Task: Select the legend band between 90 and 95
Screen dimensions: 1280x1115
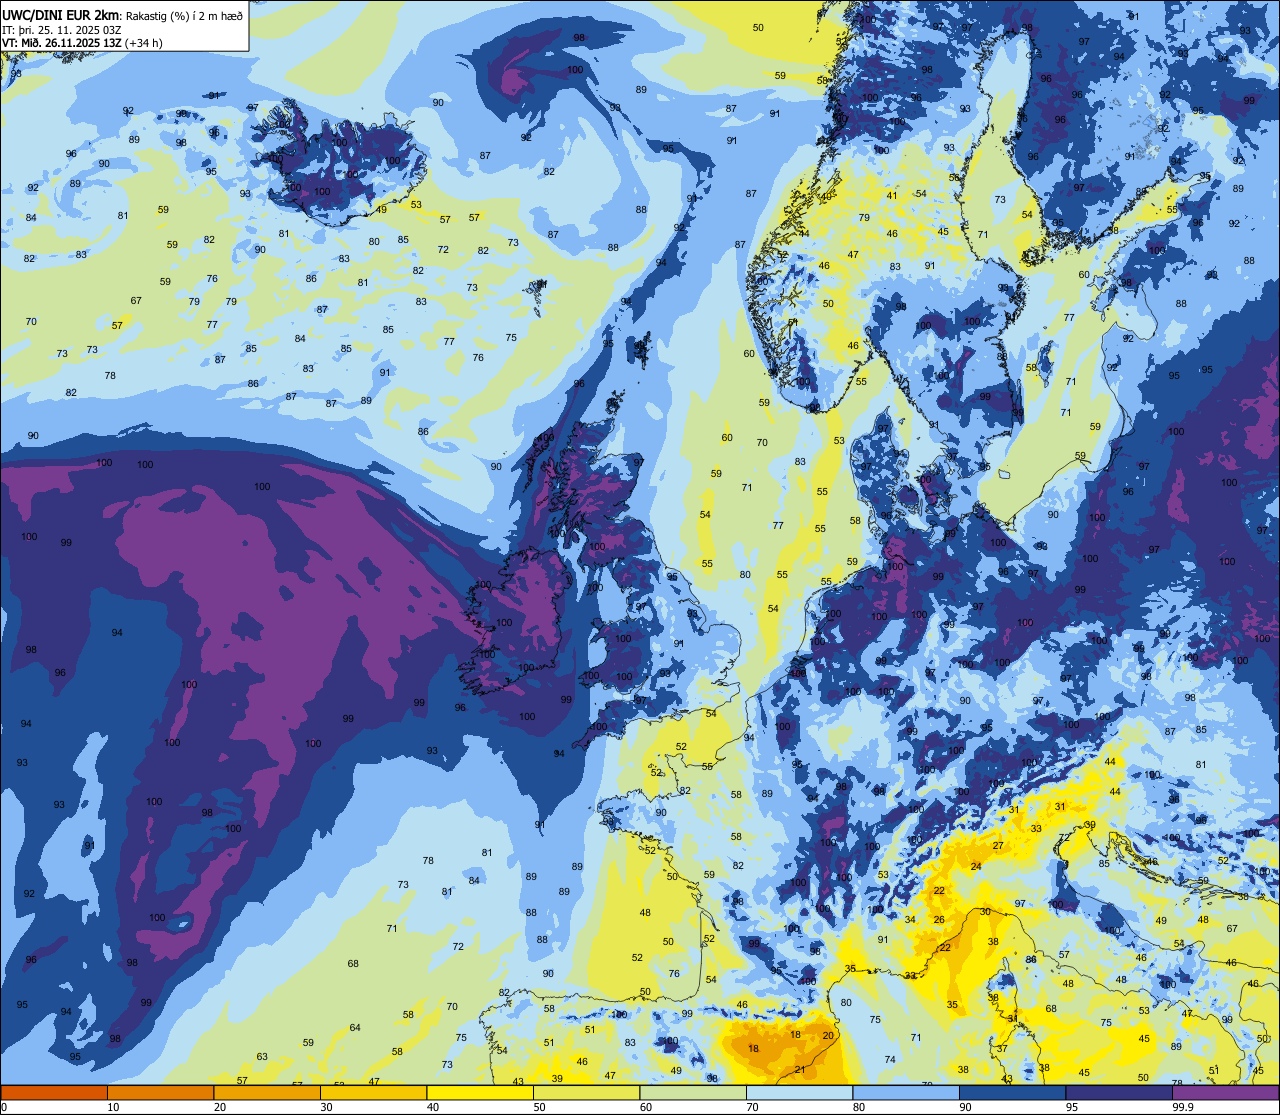Action: (x=1012, y=1092)
